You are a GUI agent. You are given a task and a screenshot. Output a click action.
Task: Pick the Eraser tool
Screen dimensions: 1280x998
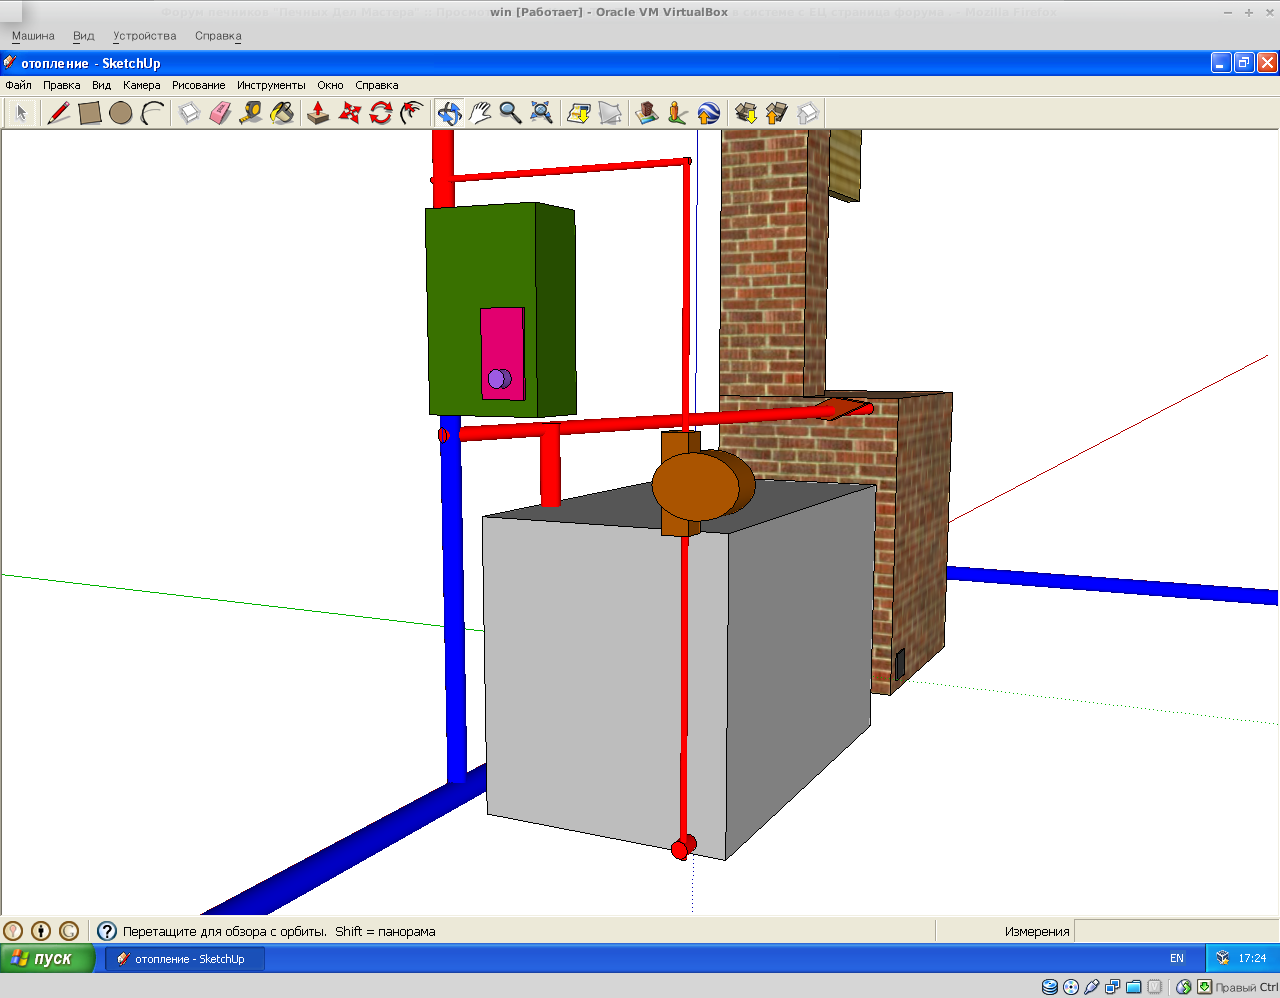[x=220, y=113]
